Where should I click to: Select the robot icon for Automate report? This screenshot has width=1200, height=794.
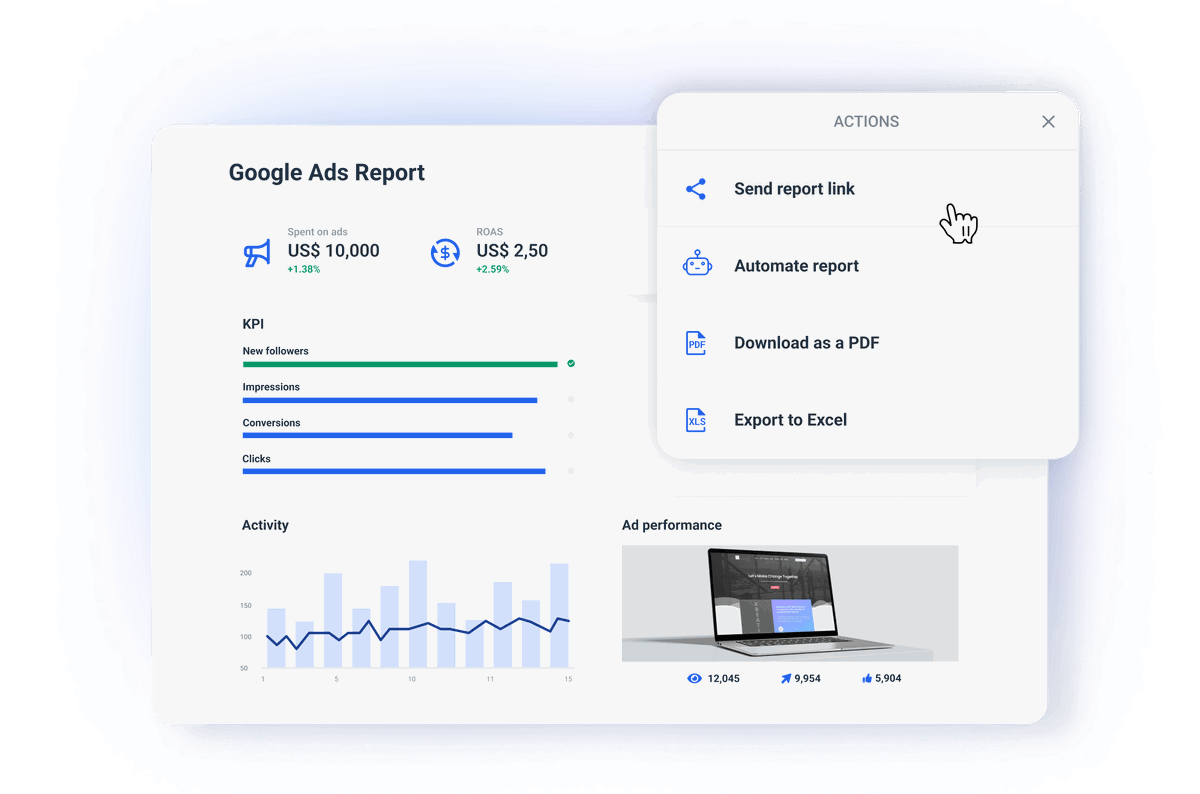[696, 265]
